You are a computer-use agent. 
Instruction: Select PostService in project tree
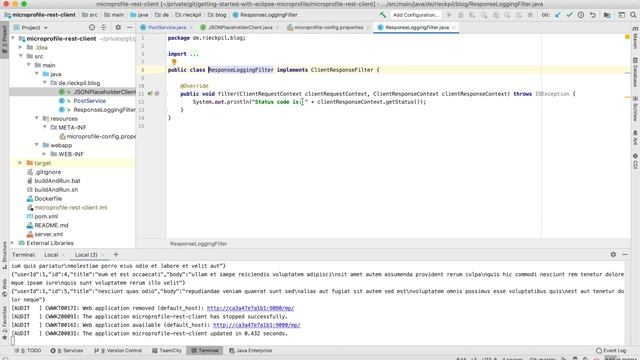(x=89, y=101)
